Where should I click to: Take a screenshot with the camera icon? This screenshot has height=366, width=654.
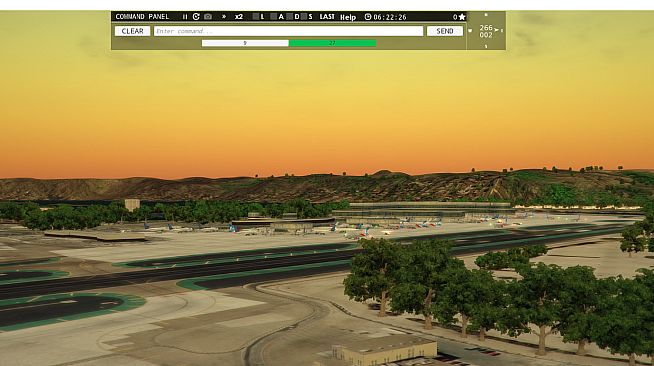pyautogui.click(x=208, y=17)
